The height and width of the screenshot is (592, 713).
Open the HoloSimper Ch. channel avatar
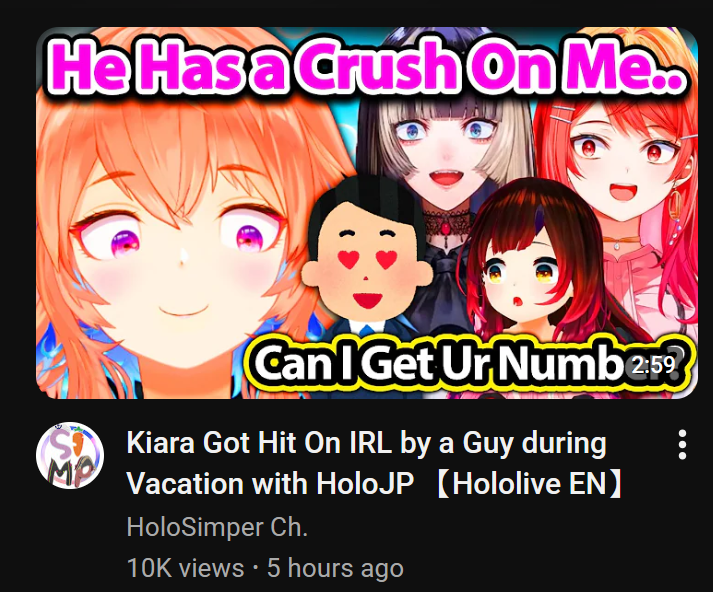point(70,456)
